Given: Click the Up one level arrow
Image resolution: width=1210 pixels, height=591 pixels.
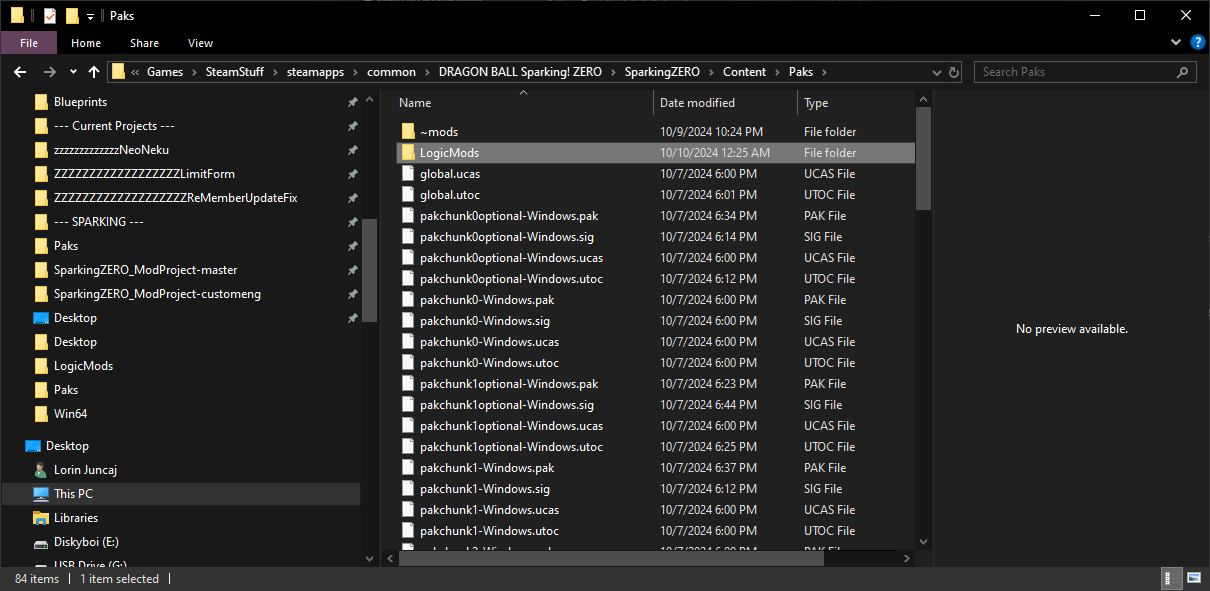Looking at the screenshot, I should [94, 72].
